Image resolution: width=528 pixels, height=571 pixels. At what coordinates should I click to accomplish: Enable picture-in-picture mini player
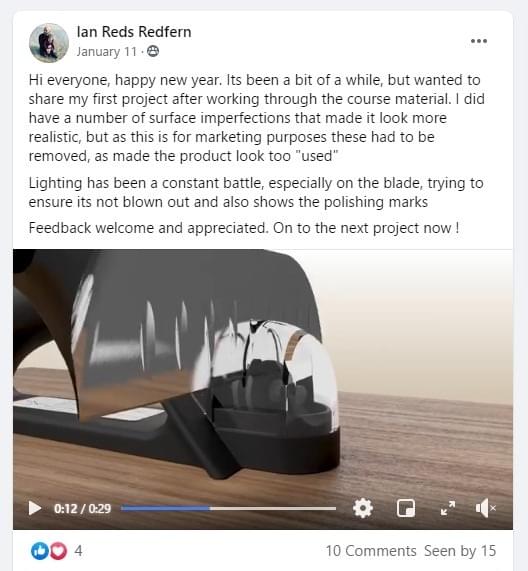pyautogui.click(x=405, y=508)
